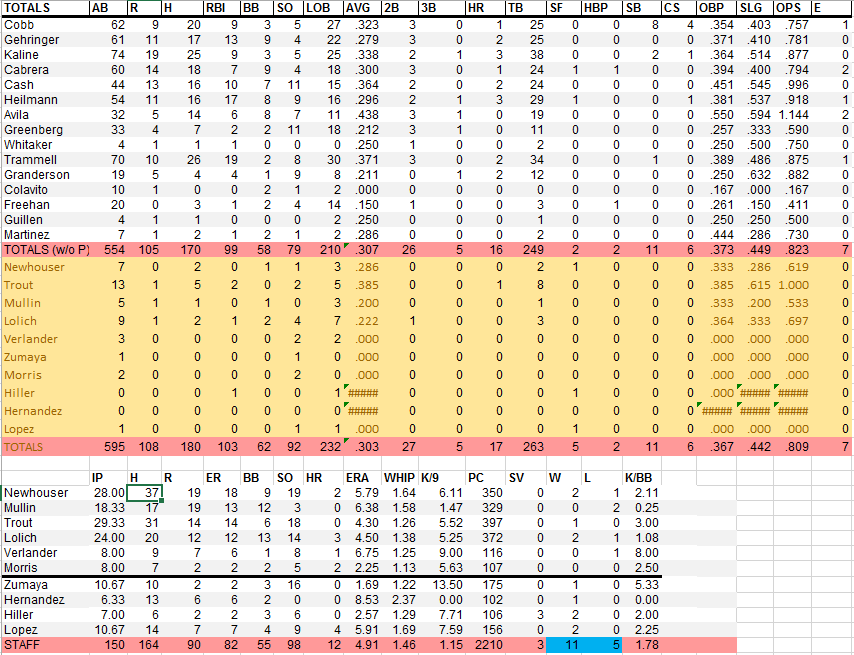Select the final TOTALS row label in orange text
Viewport: 854px width, 655px height.
coord(23,447)
